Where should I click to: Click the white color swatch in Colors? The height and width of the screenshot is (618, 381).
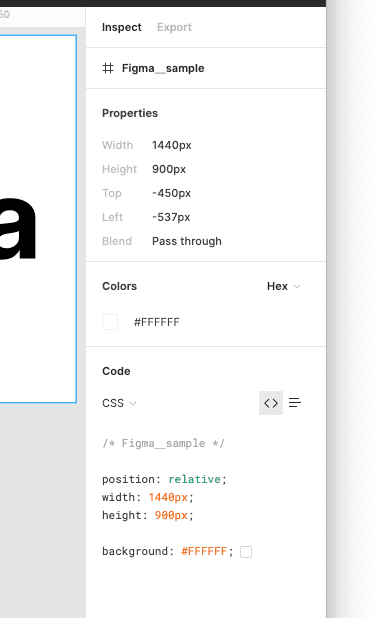tap(110, 322)
